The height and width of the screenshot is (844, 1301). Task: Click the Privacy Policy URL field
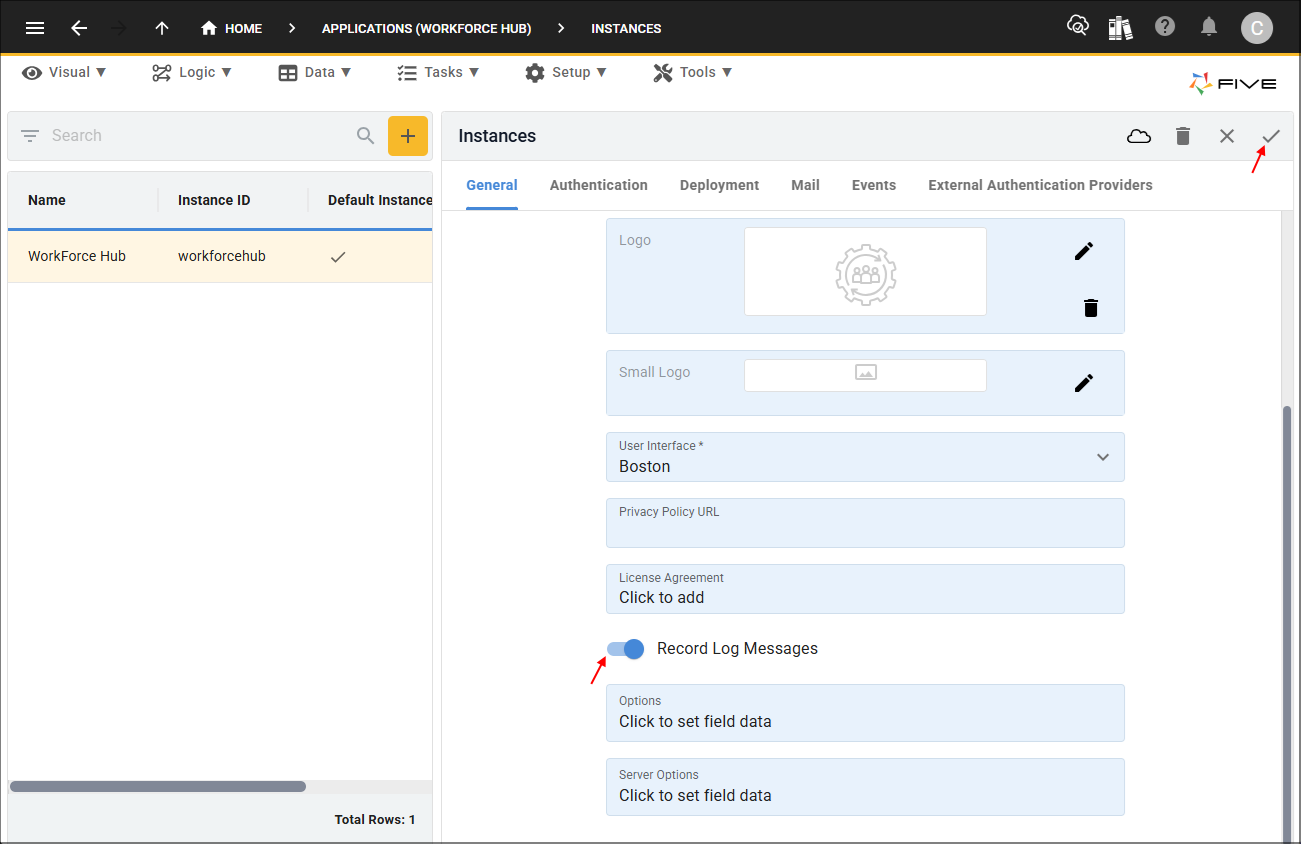[865, 523]
